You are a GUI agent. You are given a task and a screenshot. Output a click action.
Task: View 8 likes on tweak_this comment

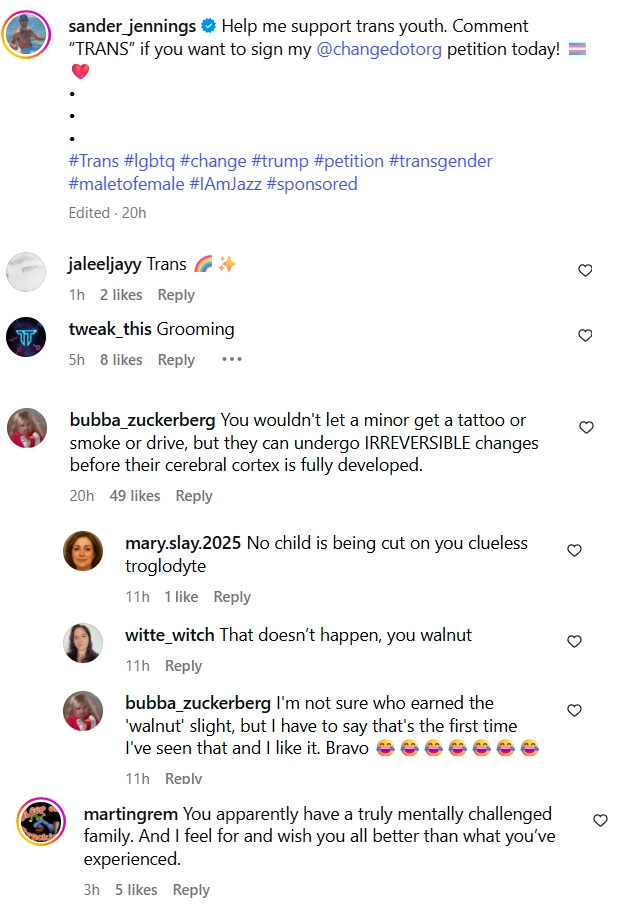(121, 360)
